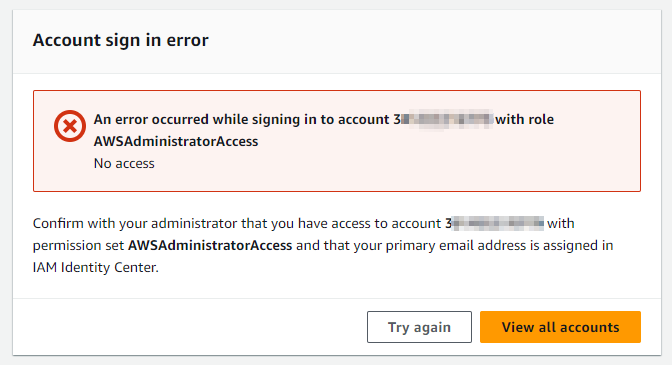The height and width of the screenshot is (365, 672).
Task: Select the bold AWSAdministratorAccess permission set text
Action: coord(210,245)
